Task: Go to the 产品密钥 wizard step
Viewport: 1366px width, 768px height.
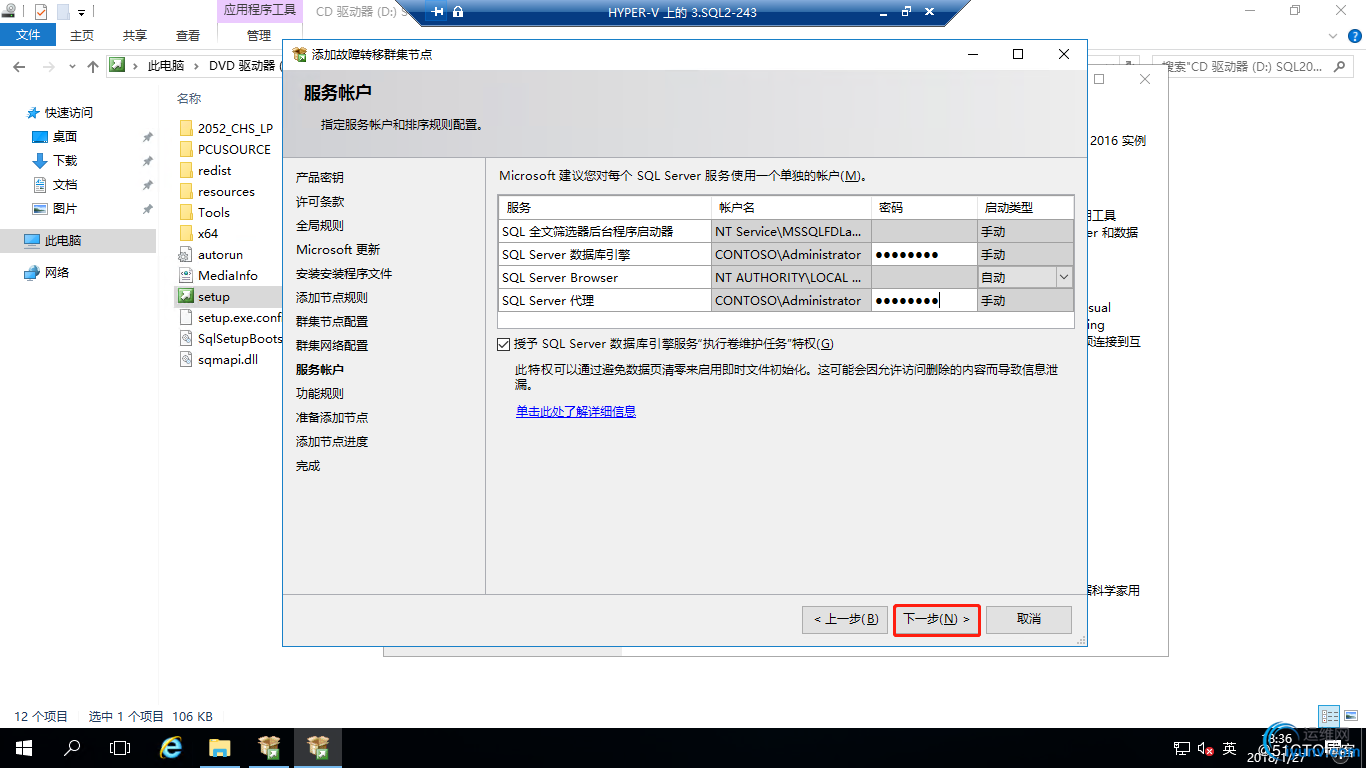Action: pos(320,177)
